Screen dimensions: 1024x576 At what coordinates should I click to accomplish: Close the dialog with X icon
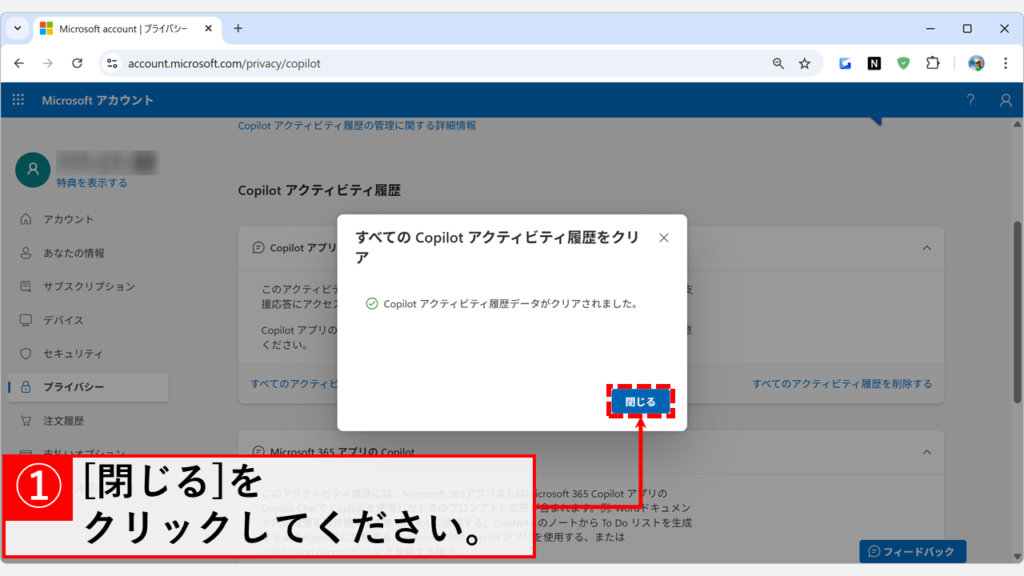pos(664,238)
